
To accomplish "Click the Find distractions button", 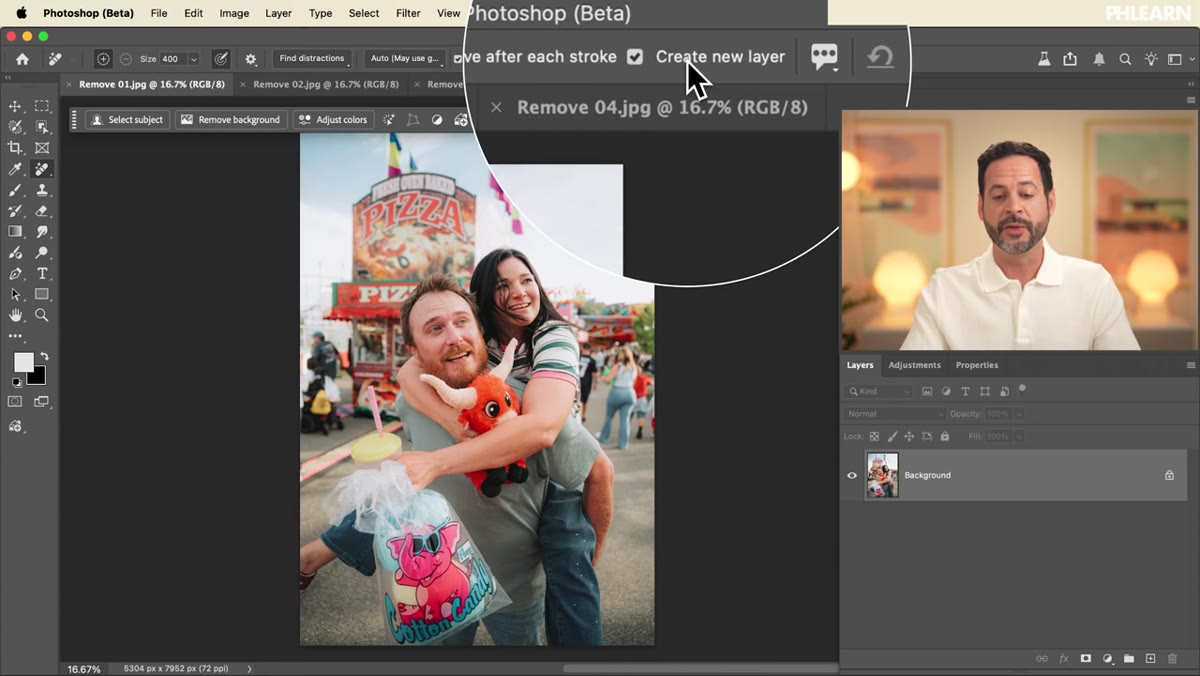I will coord(311,59).
